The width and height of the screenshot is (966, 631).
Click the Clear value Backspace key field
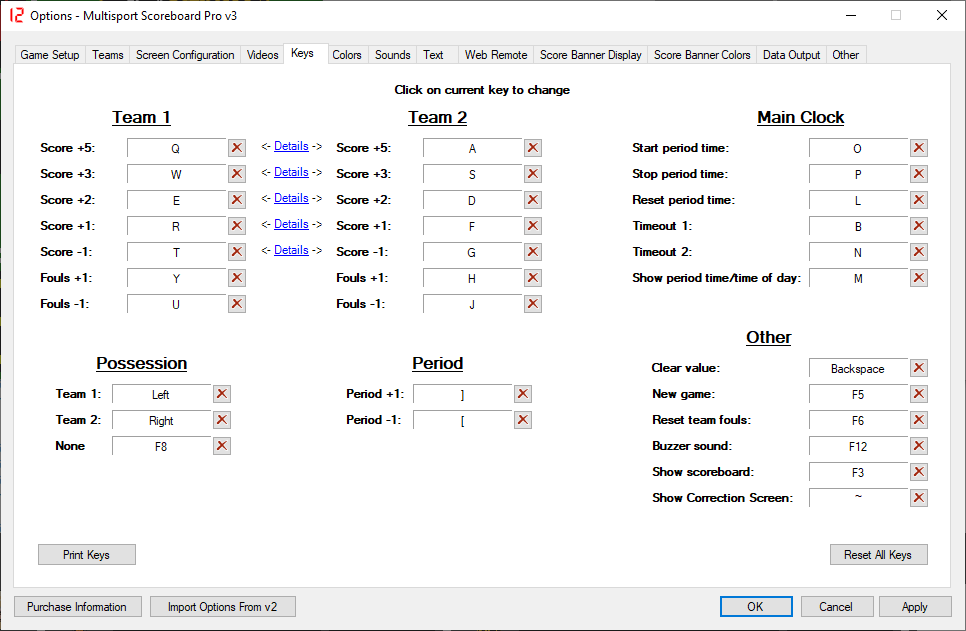point(857,369)
